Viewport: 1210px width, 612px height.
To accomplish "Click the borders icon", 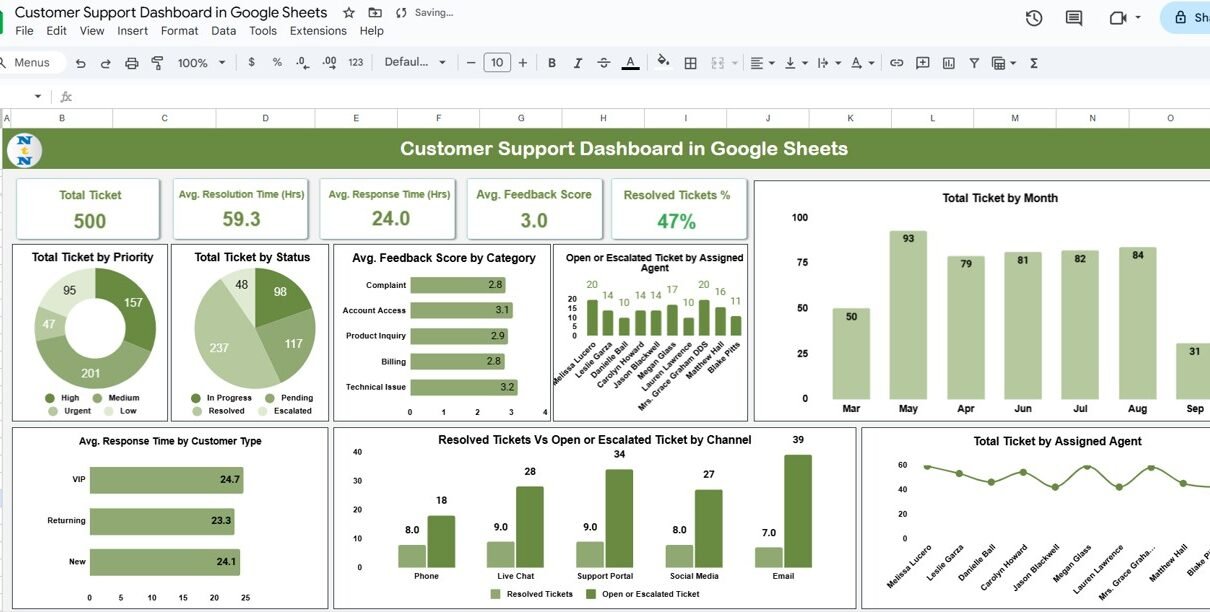I will coord(690,63).
